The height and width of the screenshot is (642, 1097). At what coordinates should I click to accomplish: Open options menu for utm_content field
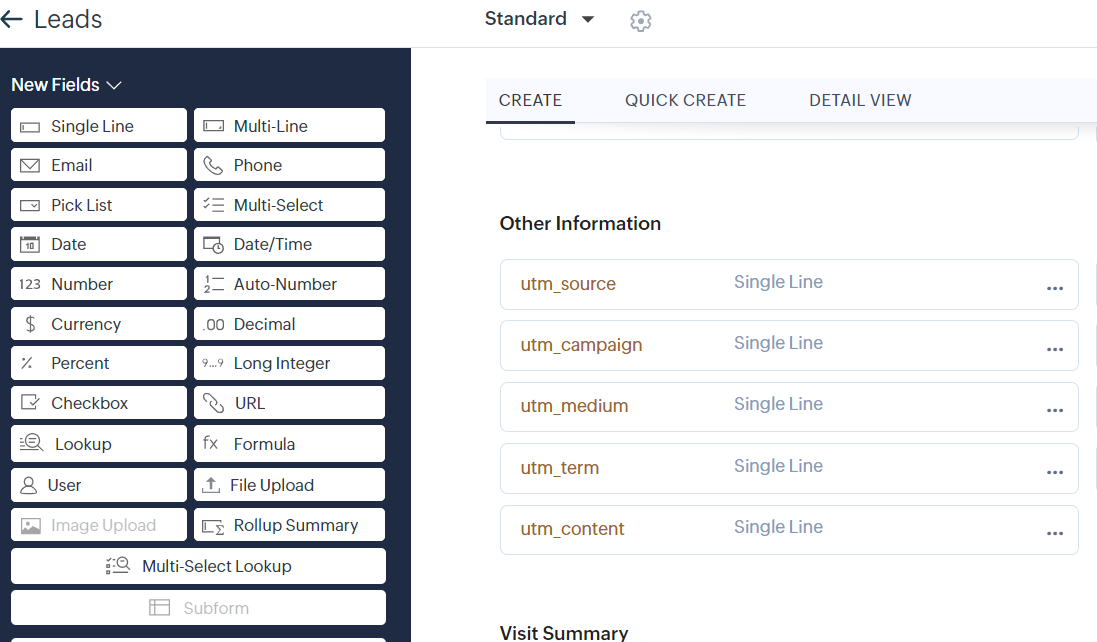[x=1055, y=533]
